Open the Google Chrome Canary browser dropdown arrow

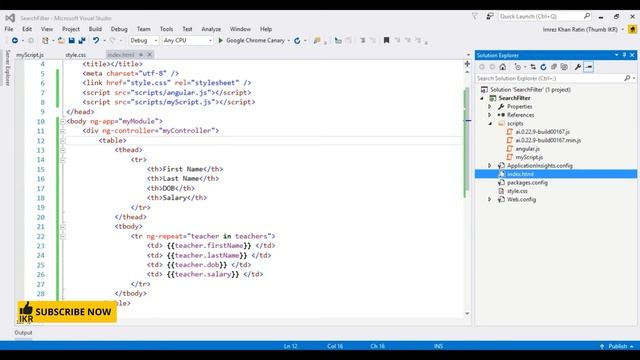[x=289, y=40]
